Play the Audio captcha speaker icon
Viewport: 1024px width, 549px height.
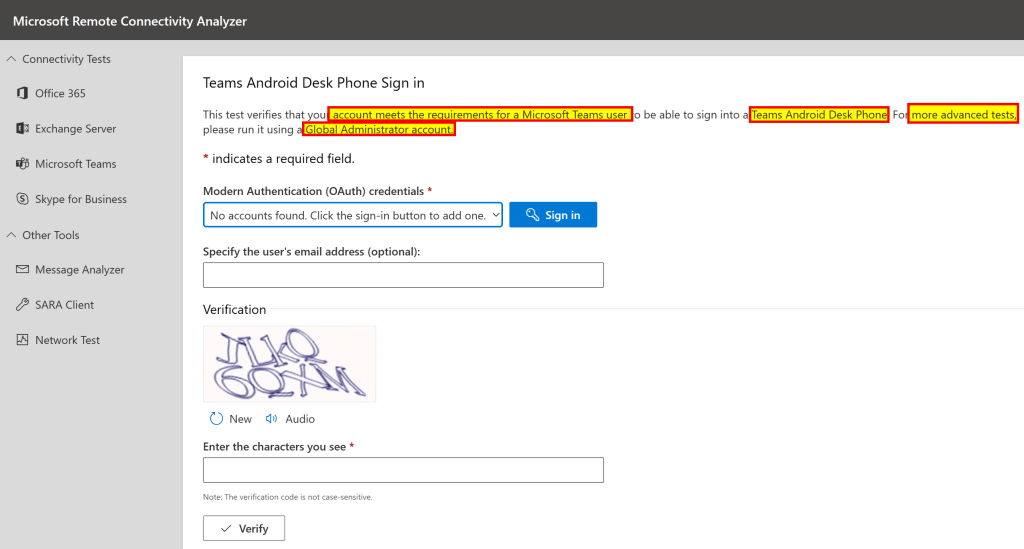pyautogui.click(x=272, y=419)
